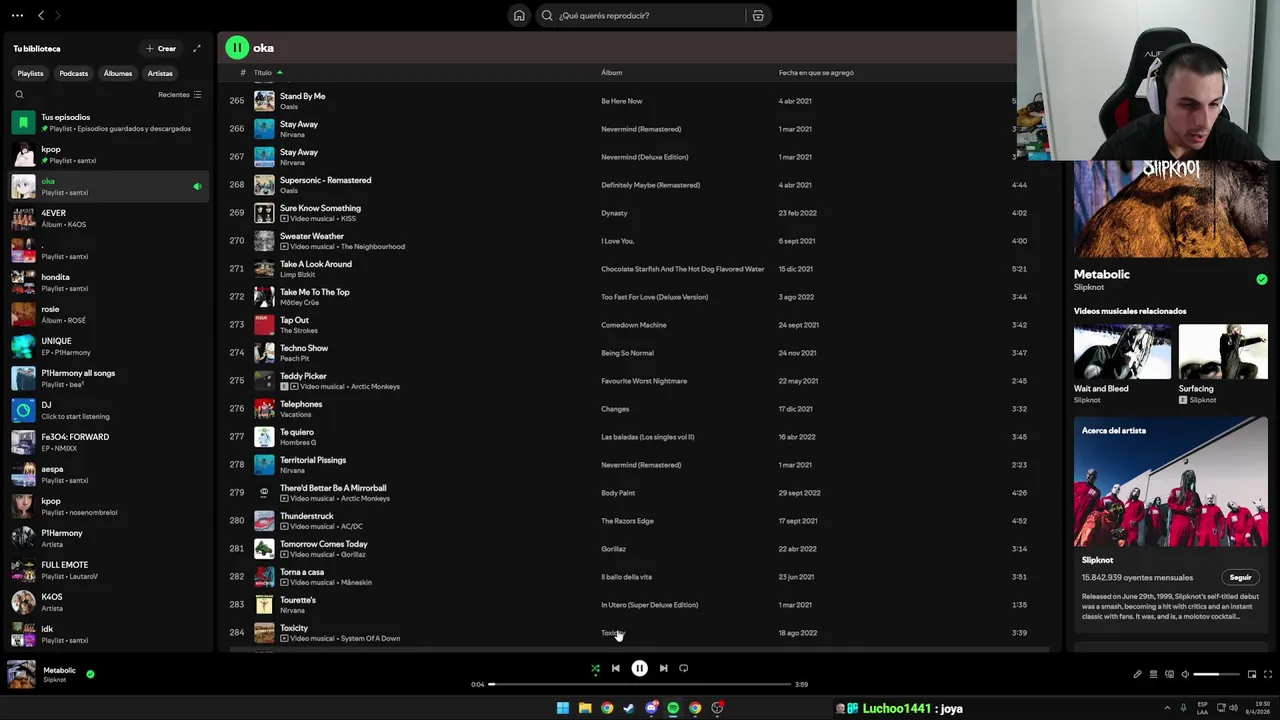This screenshot has height=720, width=1280.
Task: Select the Artistas filter chip
Action: point(160,73)
